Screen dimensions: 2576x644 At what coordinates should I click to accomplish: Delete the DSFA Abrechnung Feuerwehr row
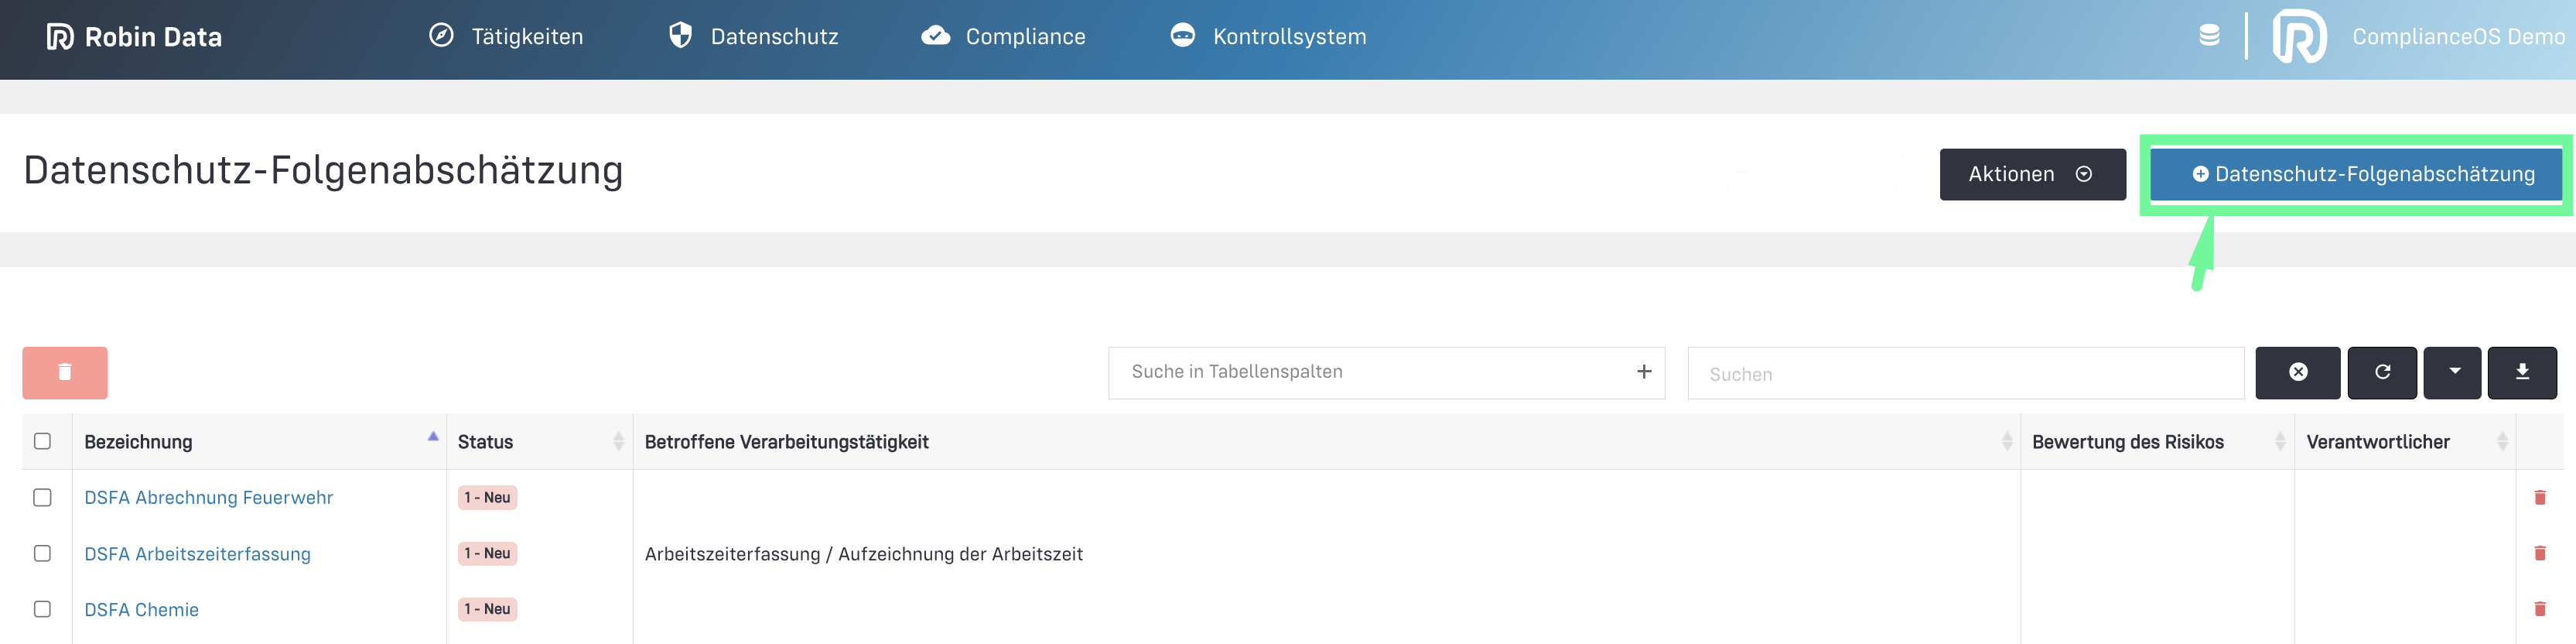[x=2539, y=497]
